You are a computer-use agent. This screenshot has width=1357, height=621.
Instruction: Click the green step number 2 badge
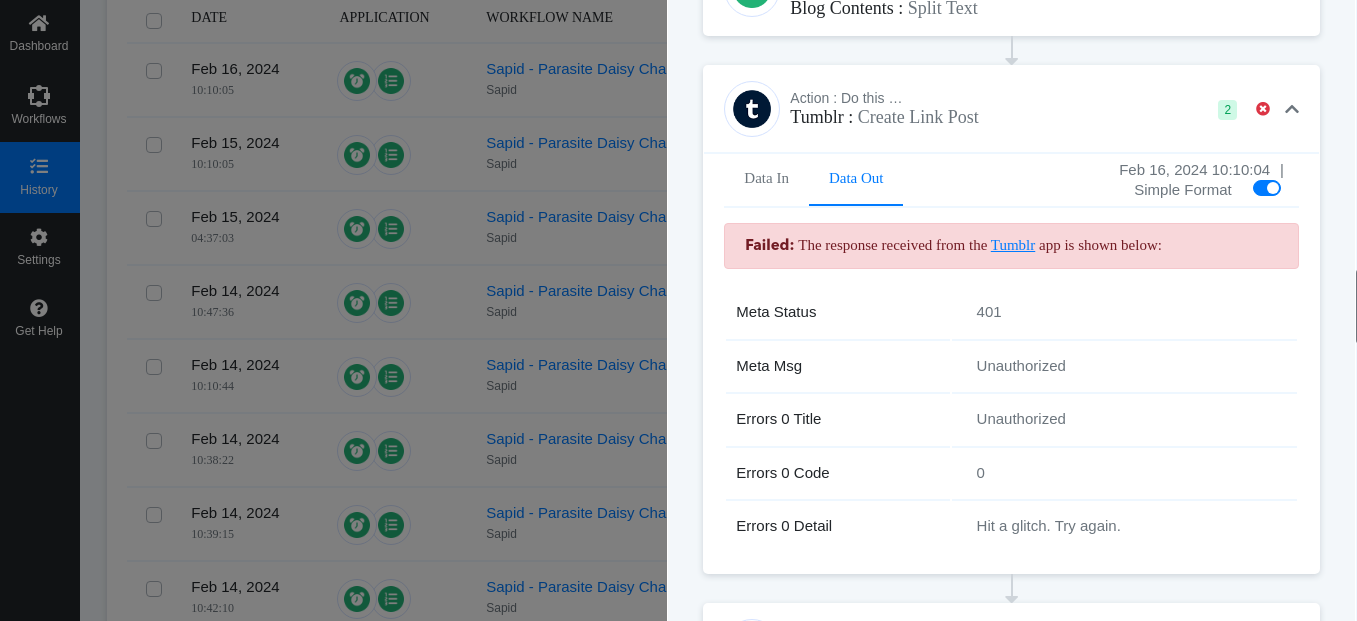pyautogui.click(x=1227, y=110)
